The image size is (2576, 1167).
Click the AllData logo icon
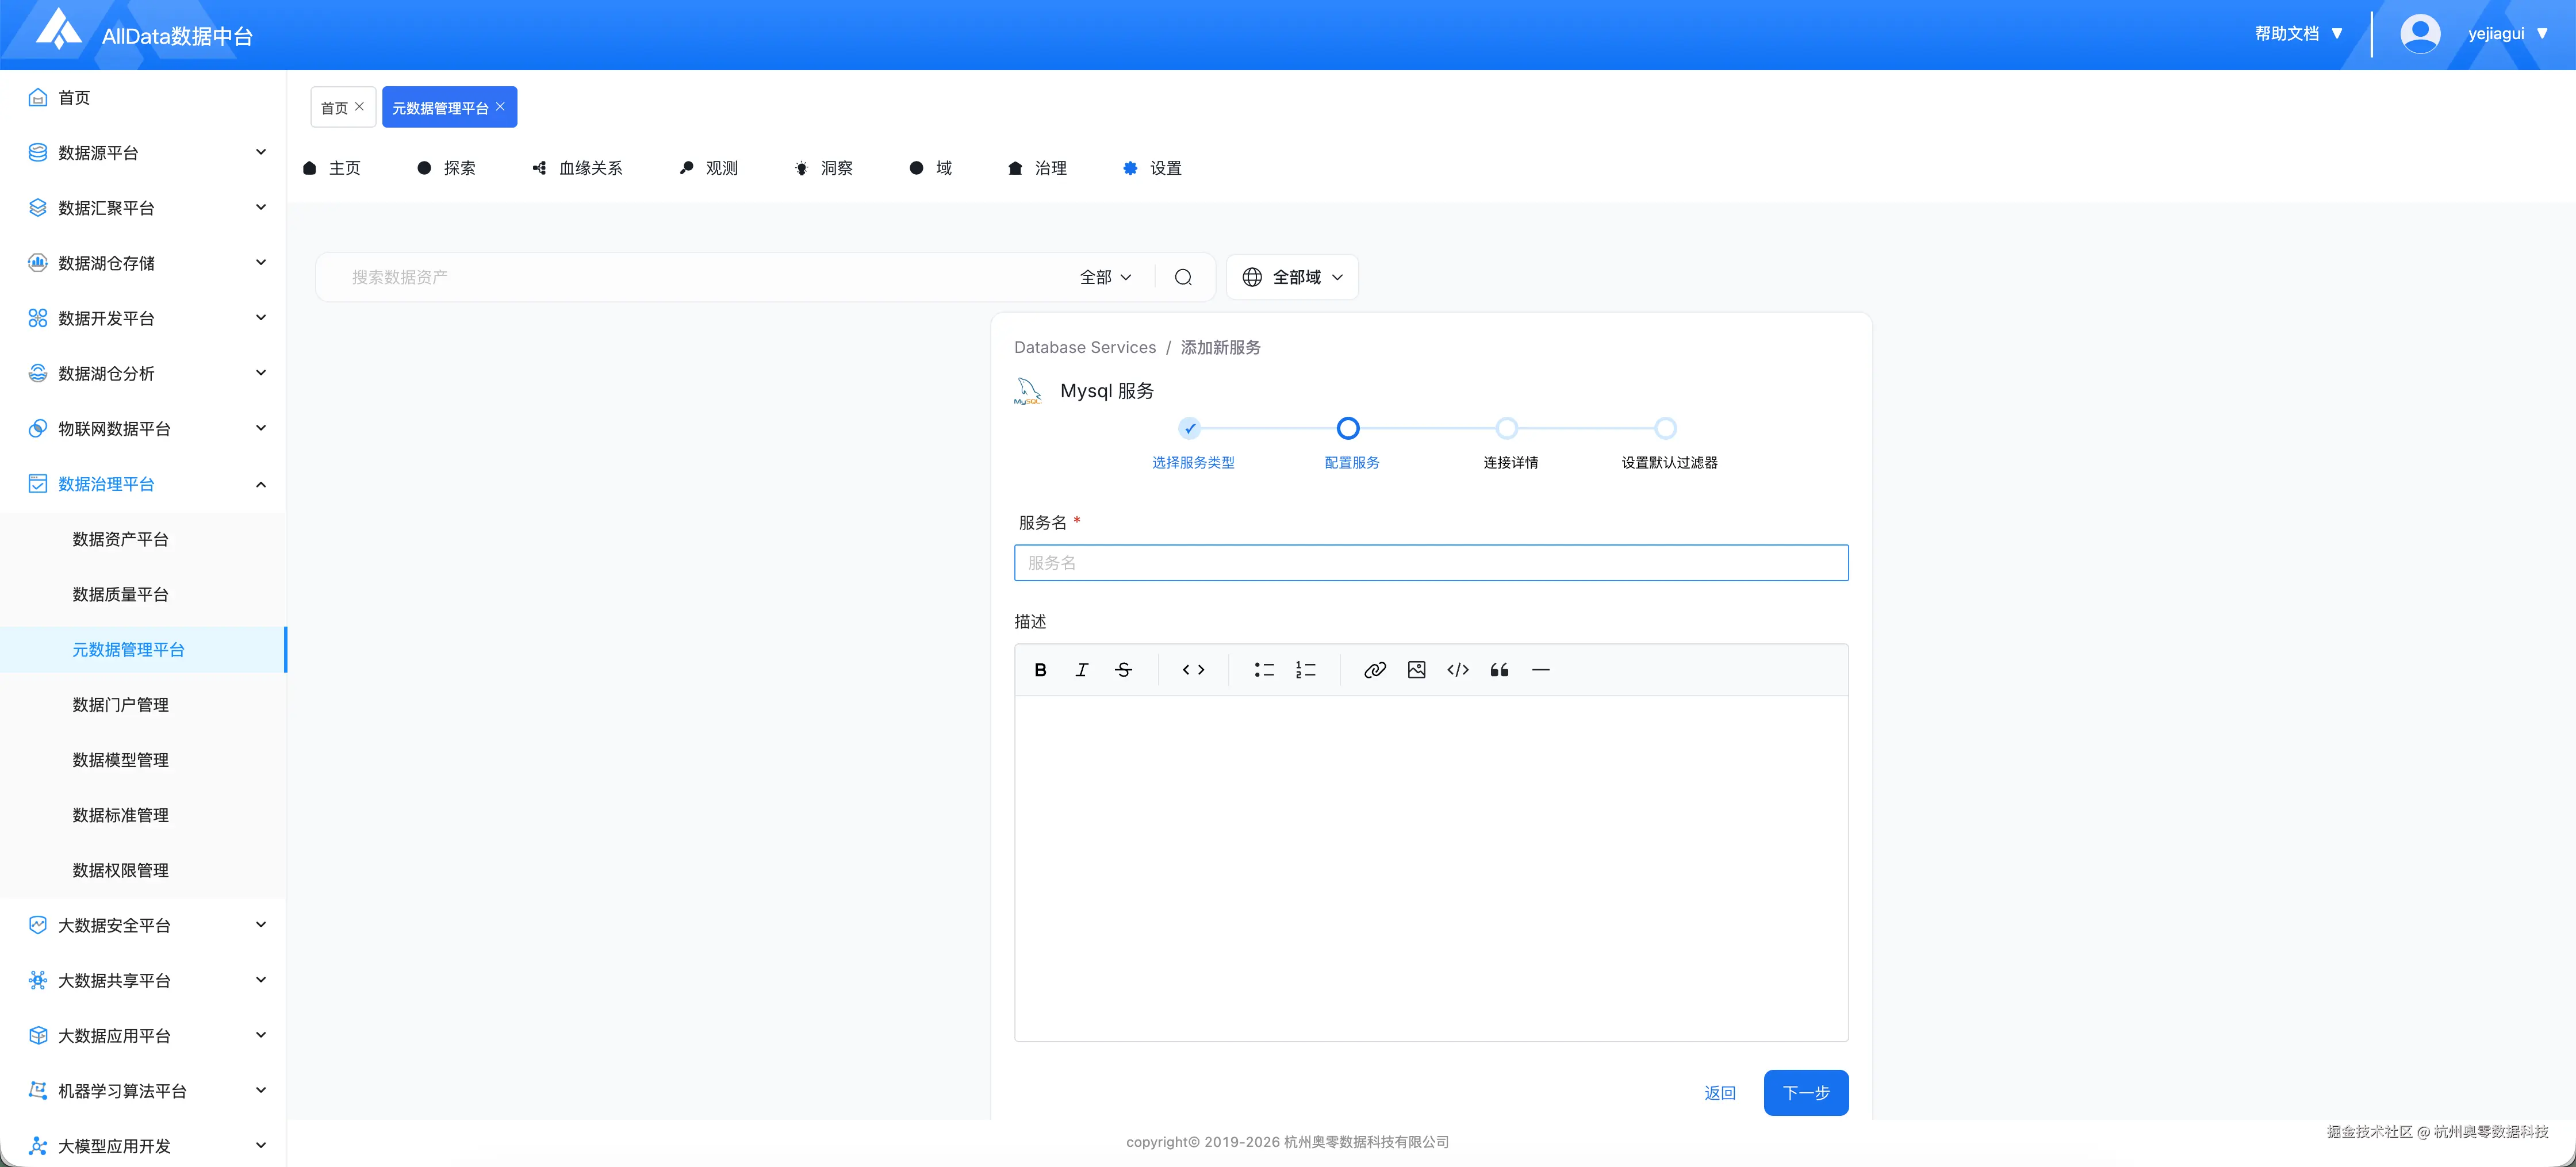point(59,29)
